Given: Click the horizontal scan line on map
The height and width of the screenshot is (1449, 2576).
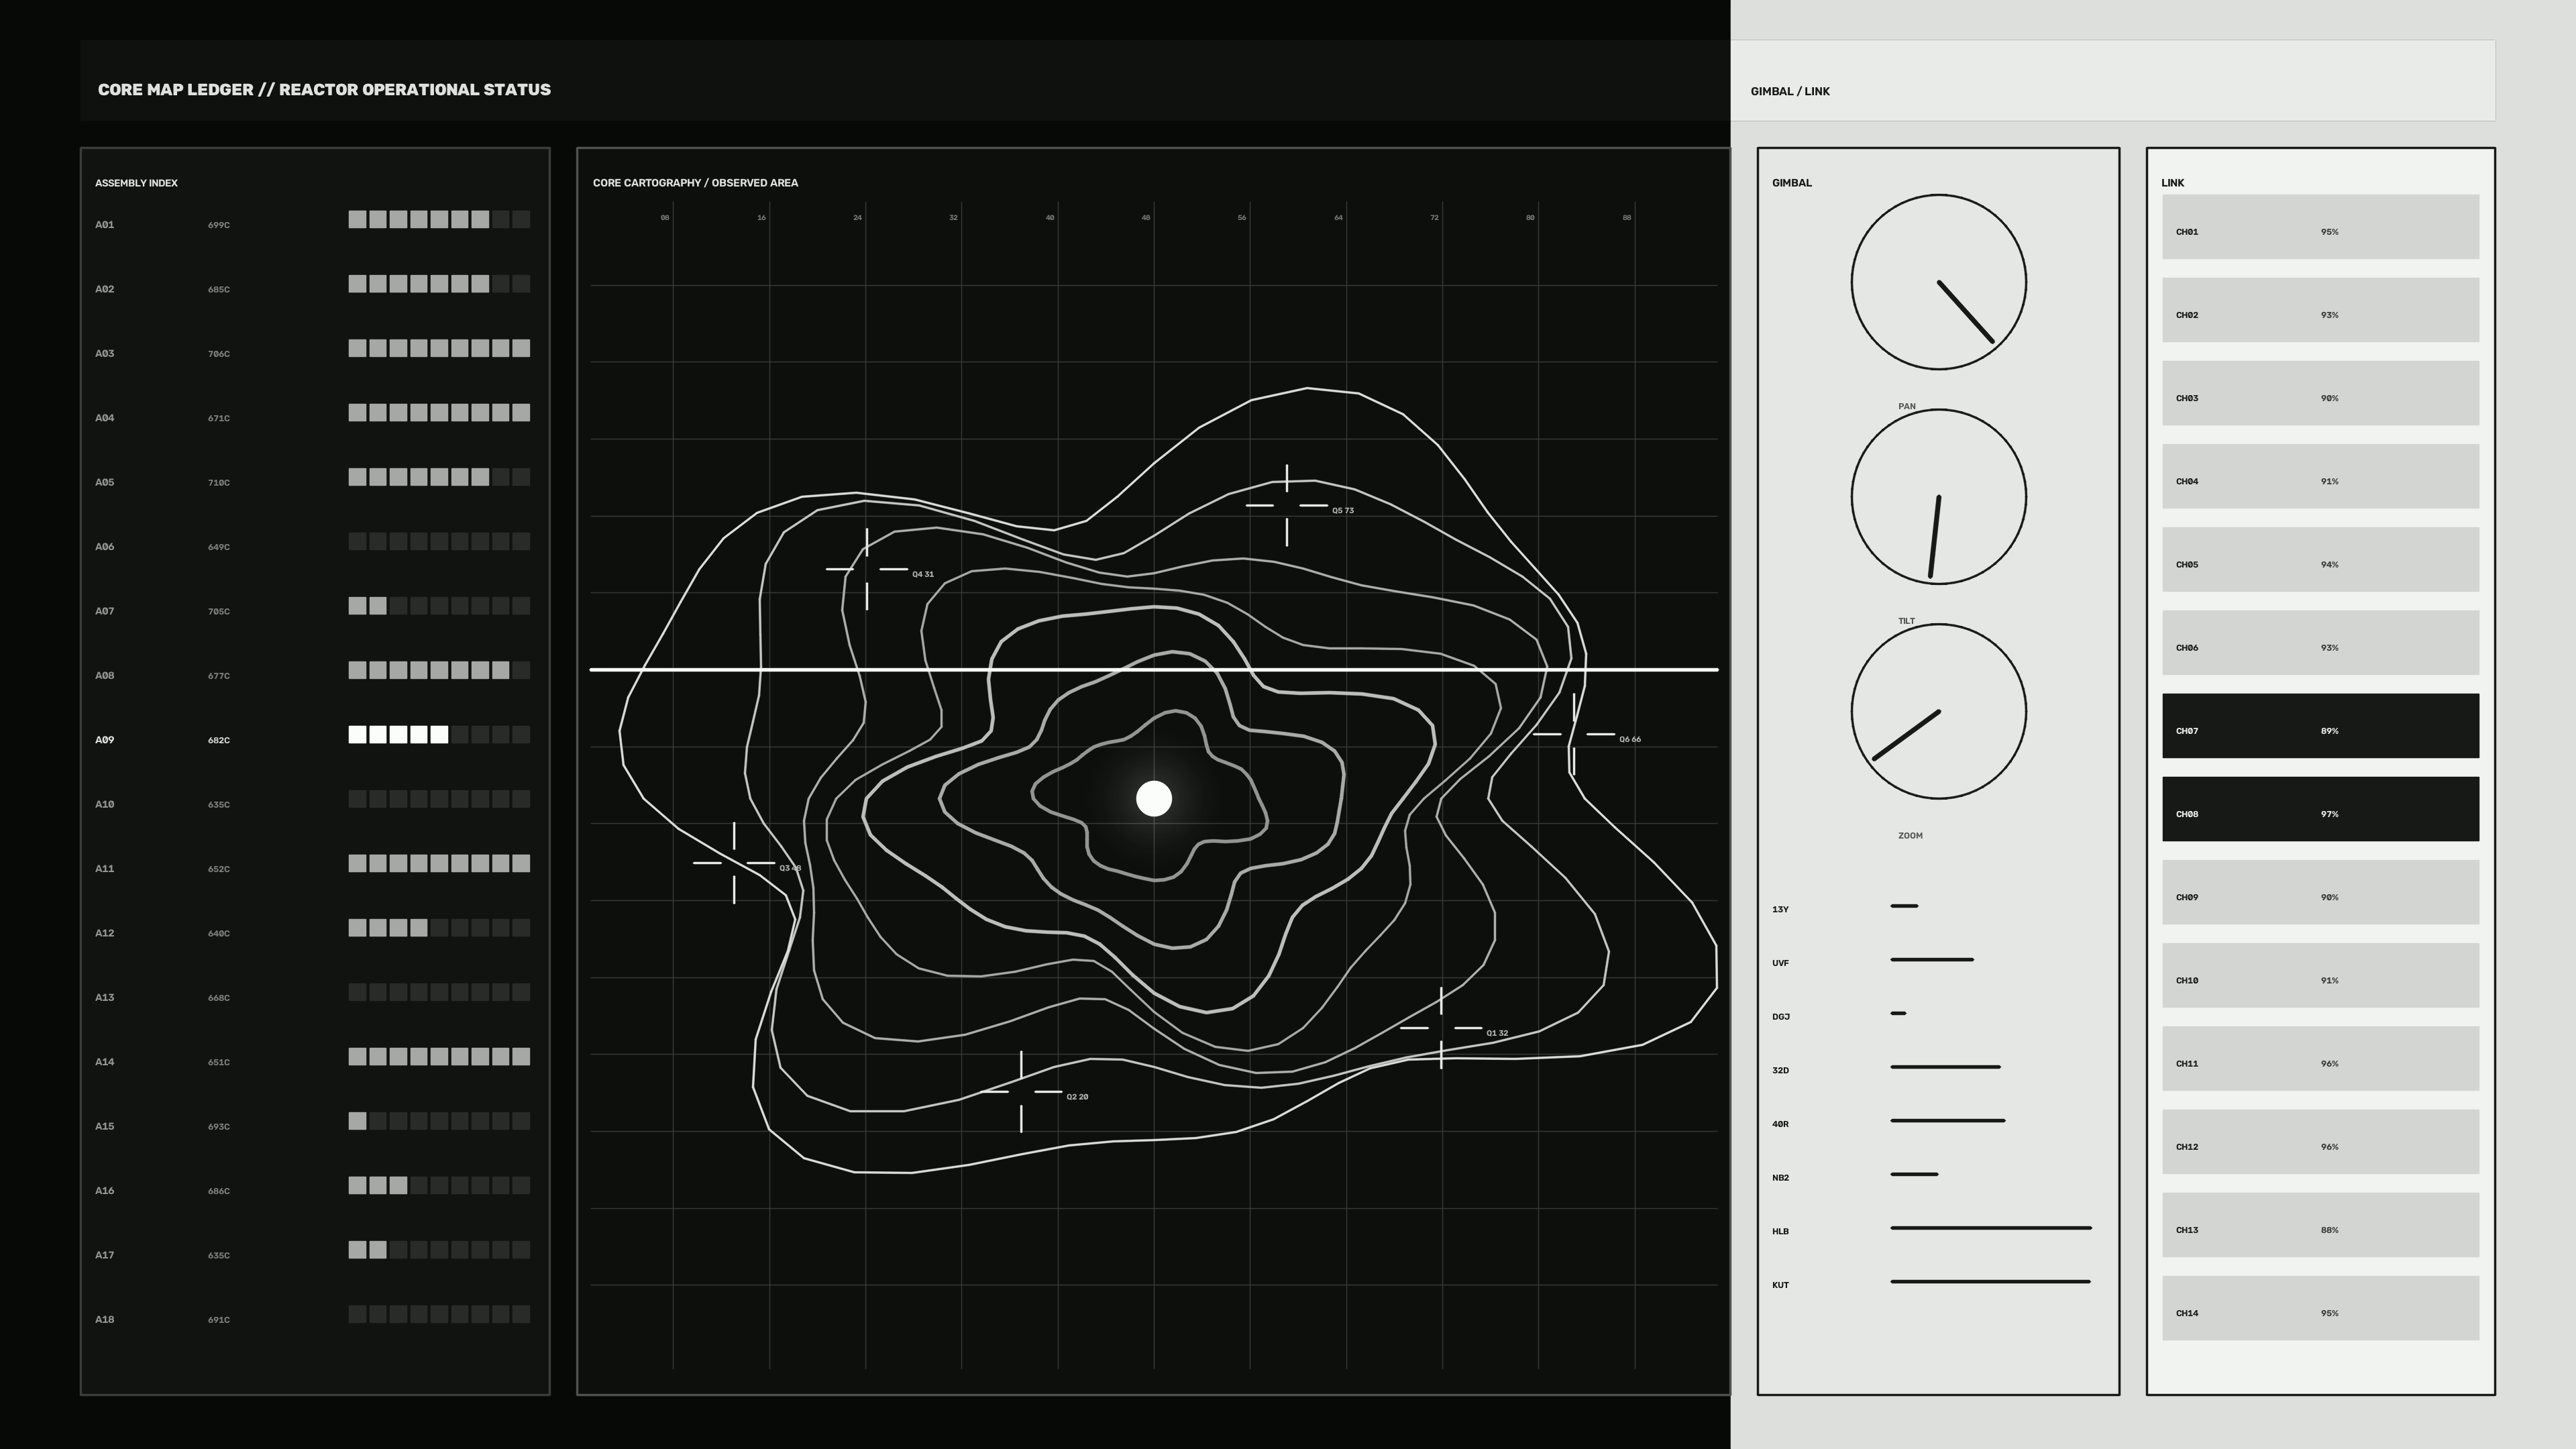Looking at the screenshot, I should point(1154,669).
